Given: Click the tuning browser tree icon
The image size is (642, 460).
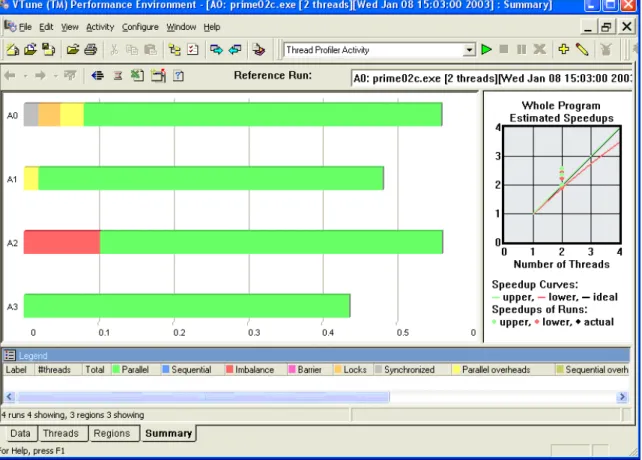Looking at the screenshot, I should click(x=174, y=50).
